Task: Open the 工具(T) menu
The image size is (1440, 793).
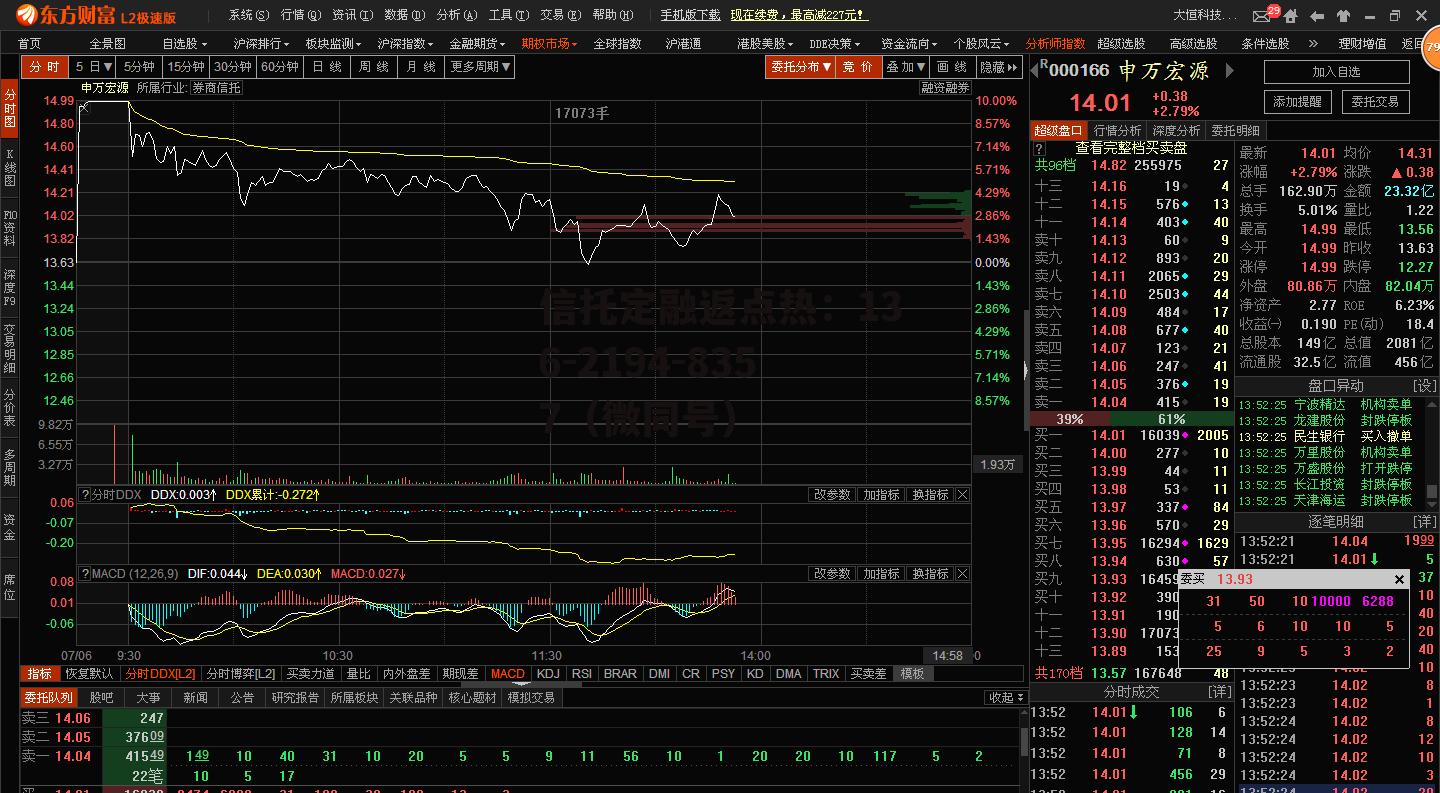Action: tap(509, 15)
